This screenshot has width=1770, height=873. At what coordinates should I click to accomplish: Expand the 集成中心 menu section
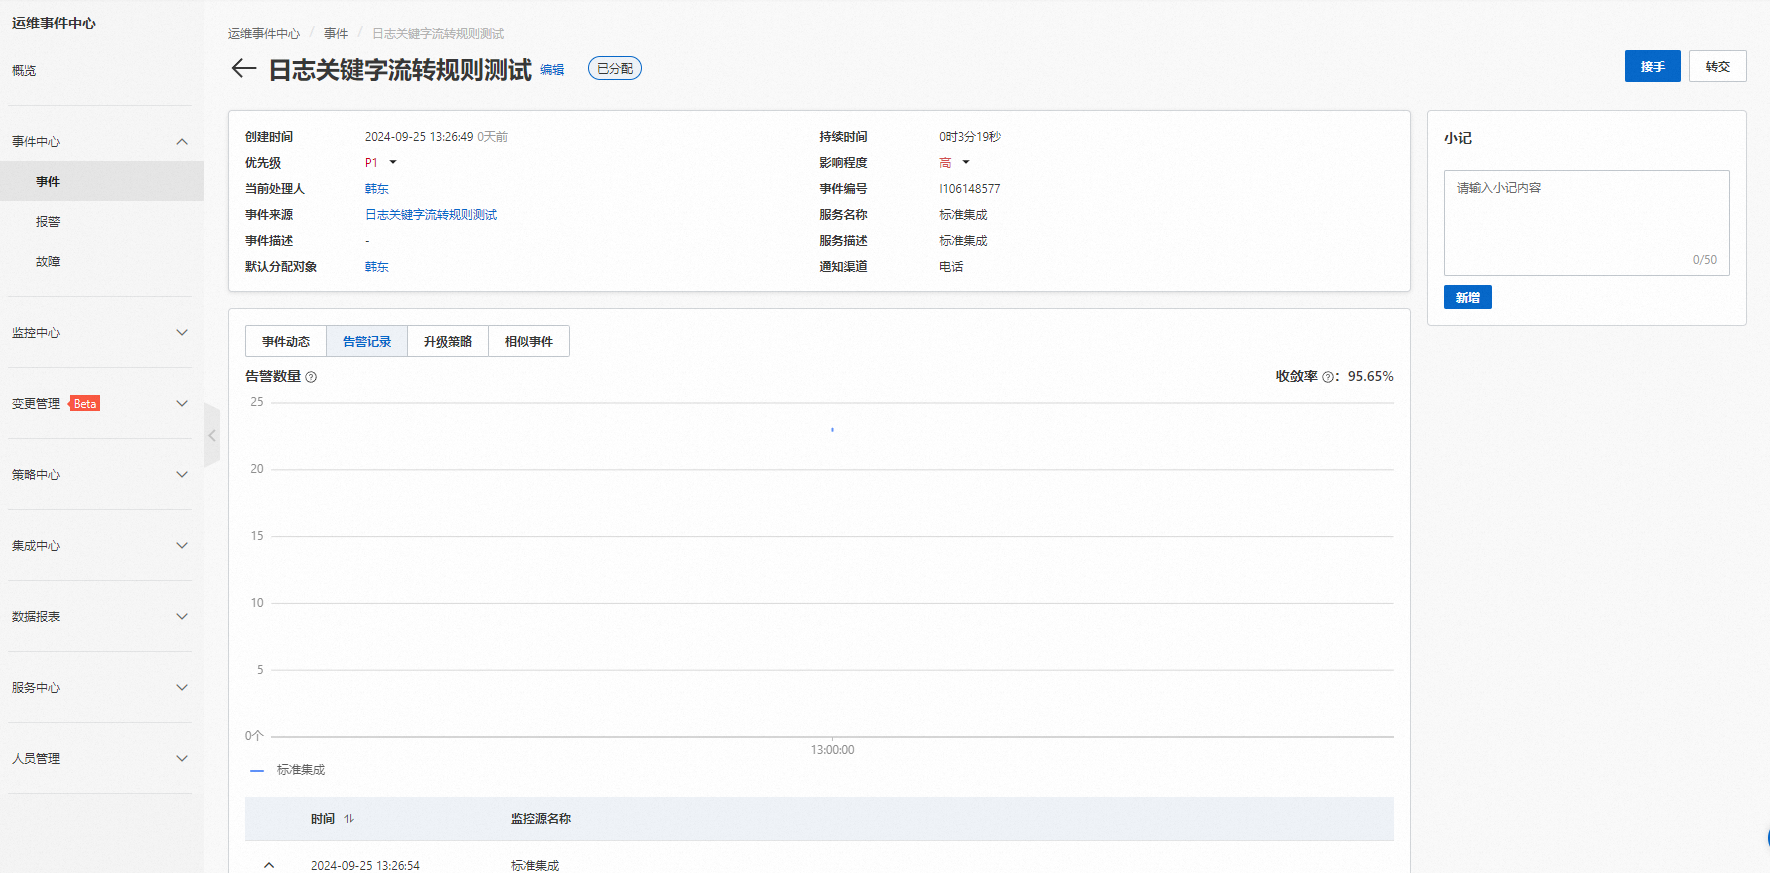coord(182,545)
